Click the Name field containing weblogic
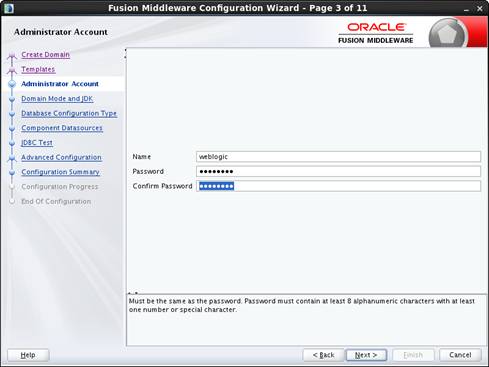 point(338,157)
